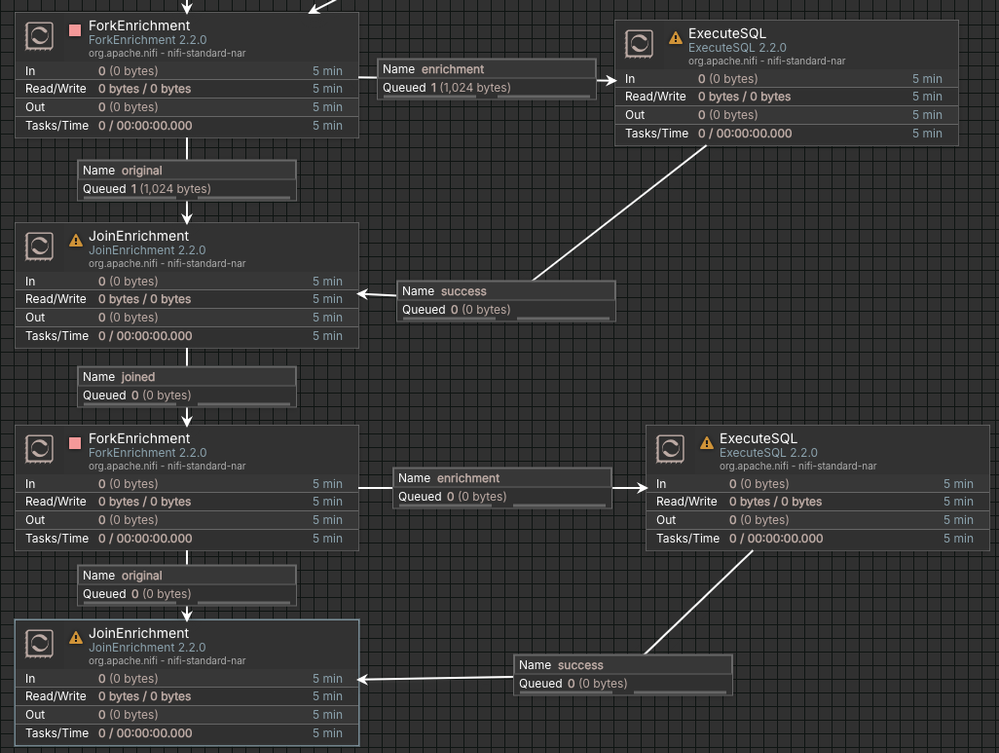Click the Tasks/Time row of lower ForkEnrichment
The image size is (999, 753).
click(x=187, y=538)
